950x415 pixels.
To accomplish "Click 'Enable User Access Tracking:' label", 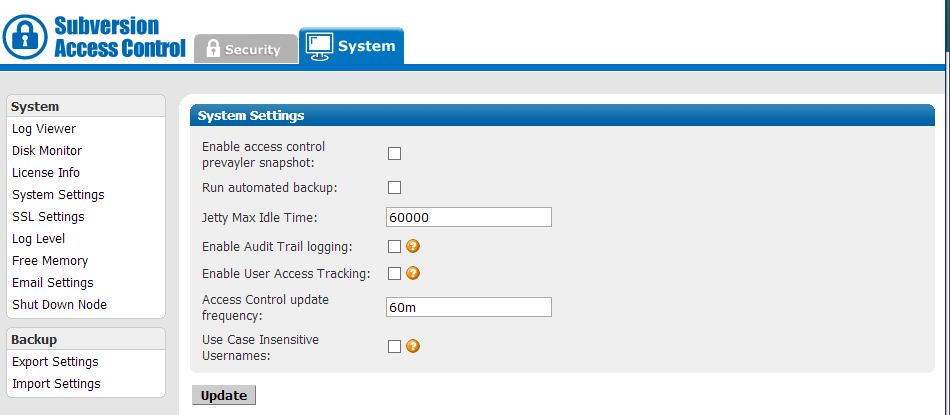I will coord(286,274).
